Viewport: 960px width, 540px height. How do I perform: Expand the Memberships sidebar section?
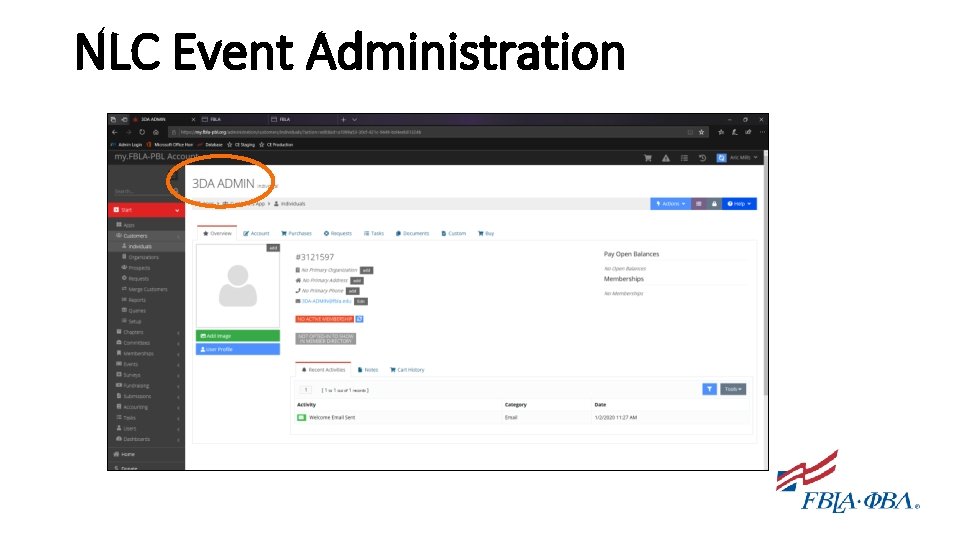point(146,354)
